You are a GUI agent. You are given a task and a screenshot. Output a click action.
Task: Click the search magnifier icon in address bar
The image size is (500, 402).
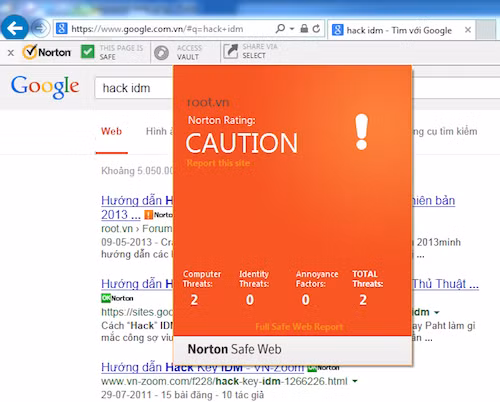pos(280,29)
